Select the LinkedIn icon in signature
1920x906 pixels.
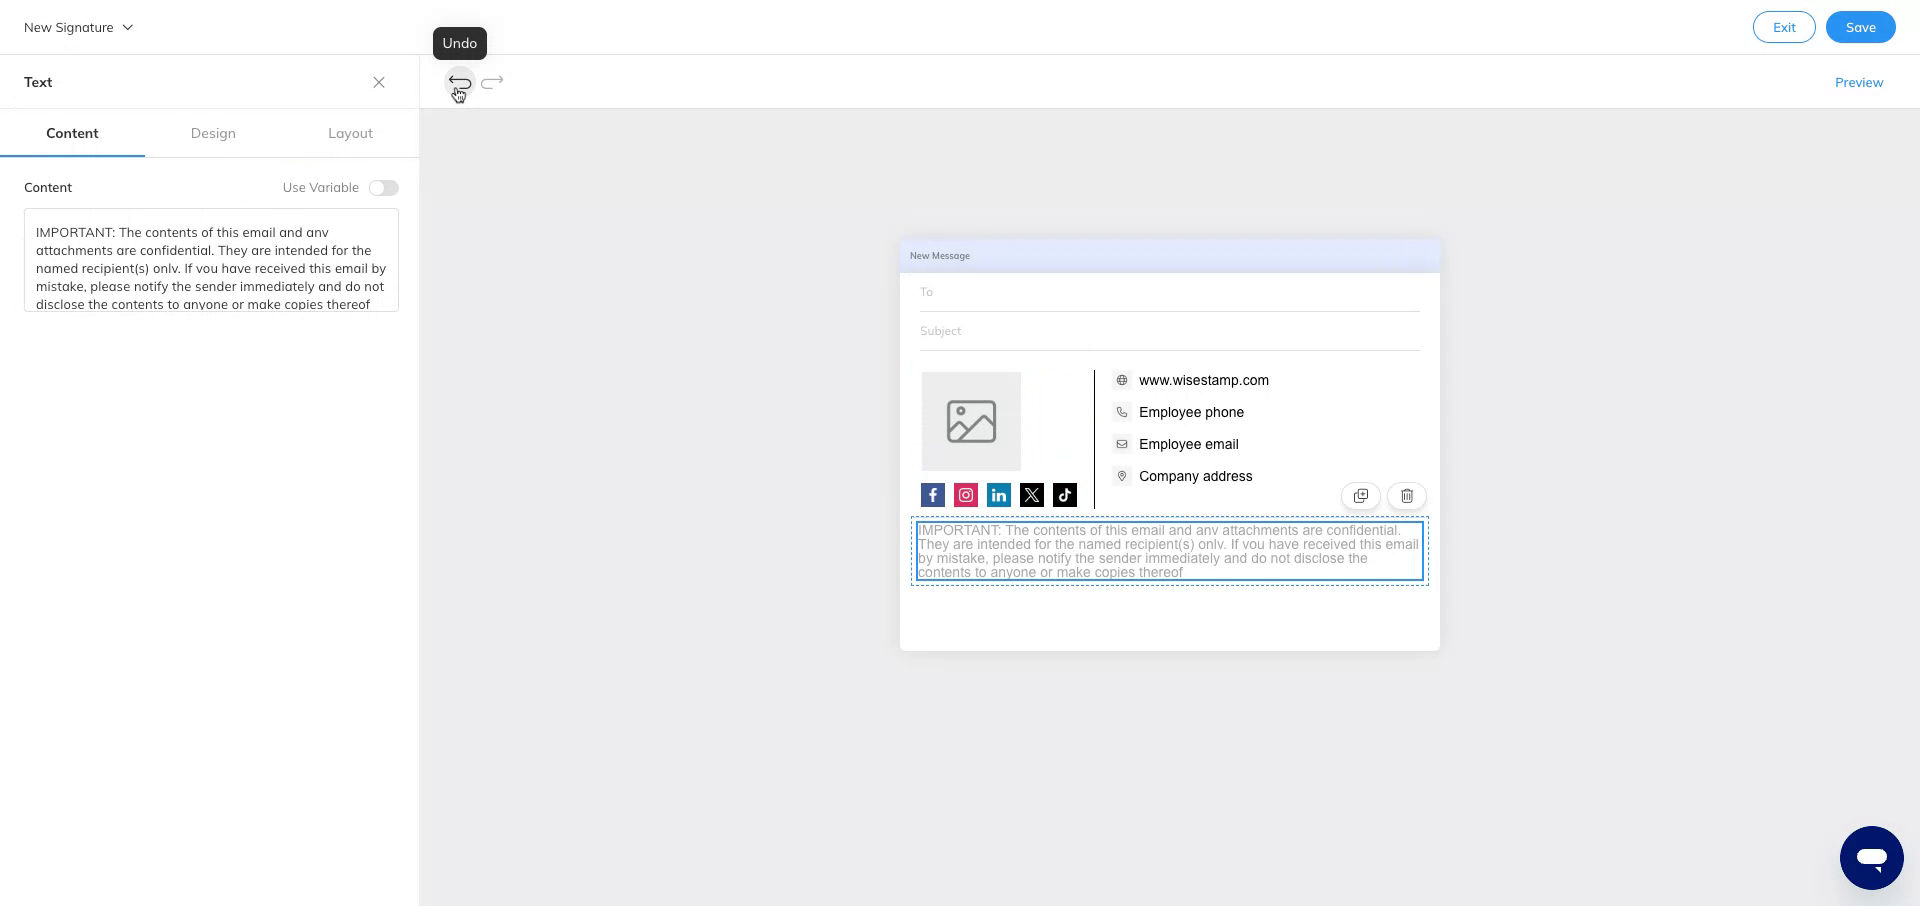(998, 494)
